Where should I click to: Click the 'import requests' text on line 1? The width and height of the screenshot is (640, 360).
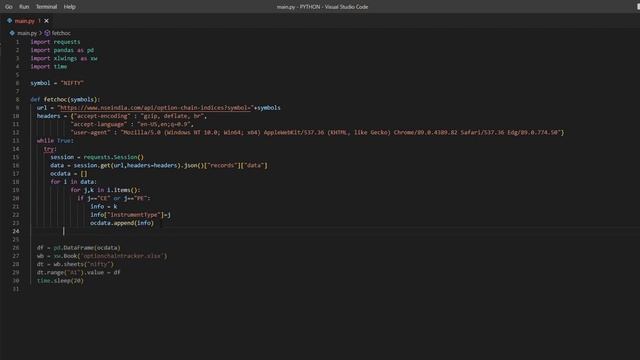click(55, 42)
